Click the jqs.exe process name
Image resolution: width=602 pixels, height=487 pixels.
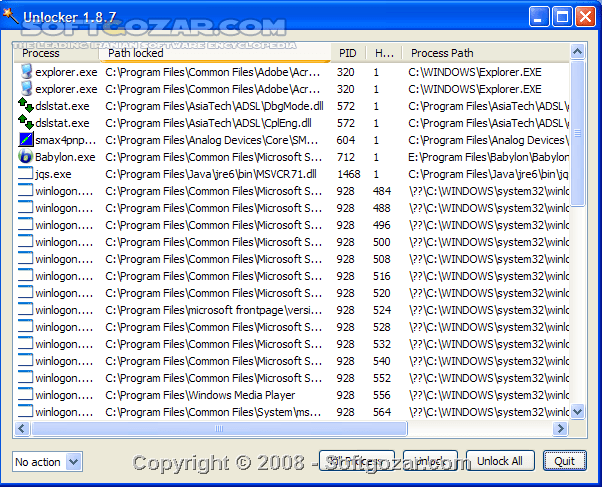pos(53,174)
